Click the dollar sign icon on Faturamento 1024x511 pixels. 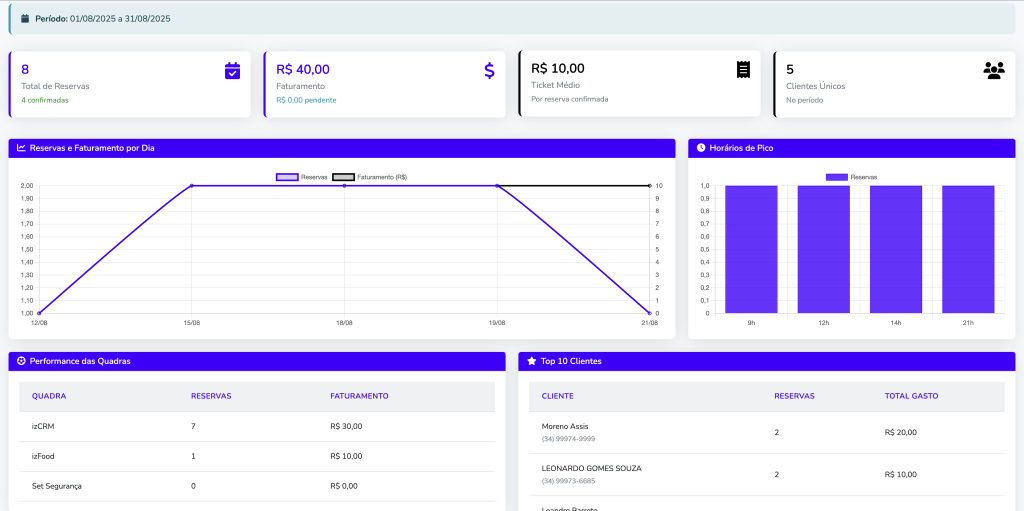tap(489, 70)
